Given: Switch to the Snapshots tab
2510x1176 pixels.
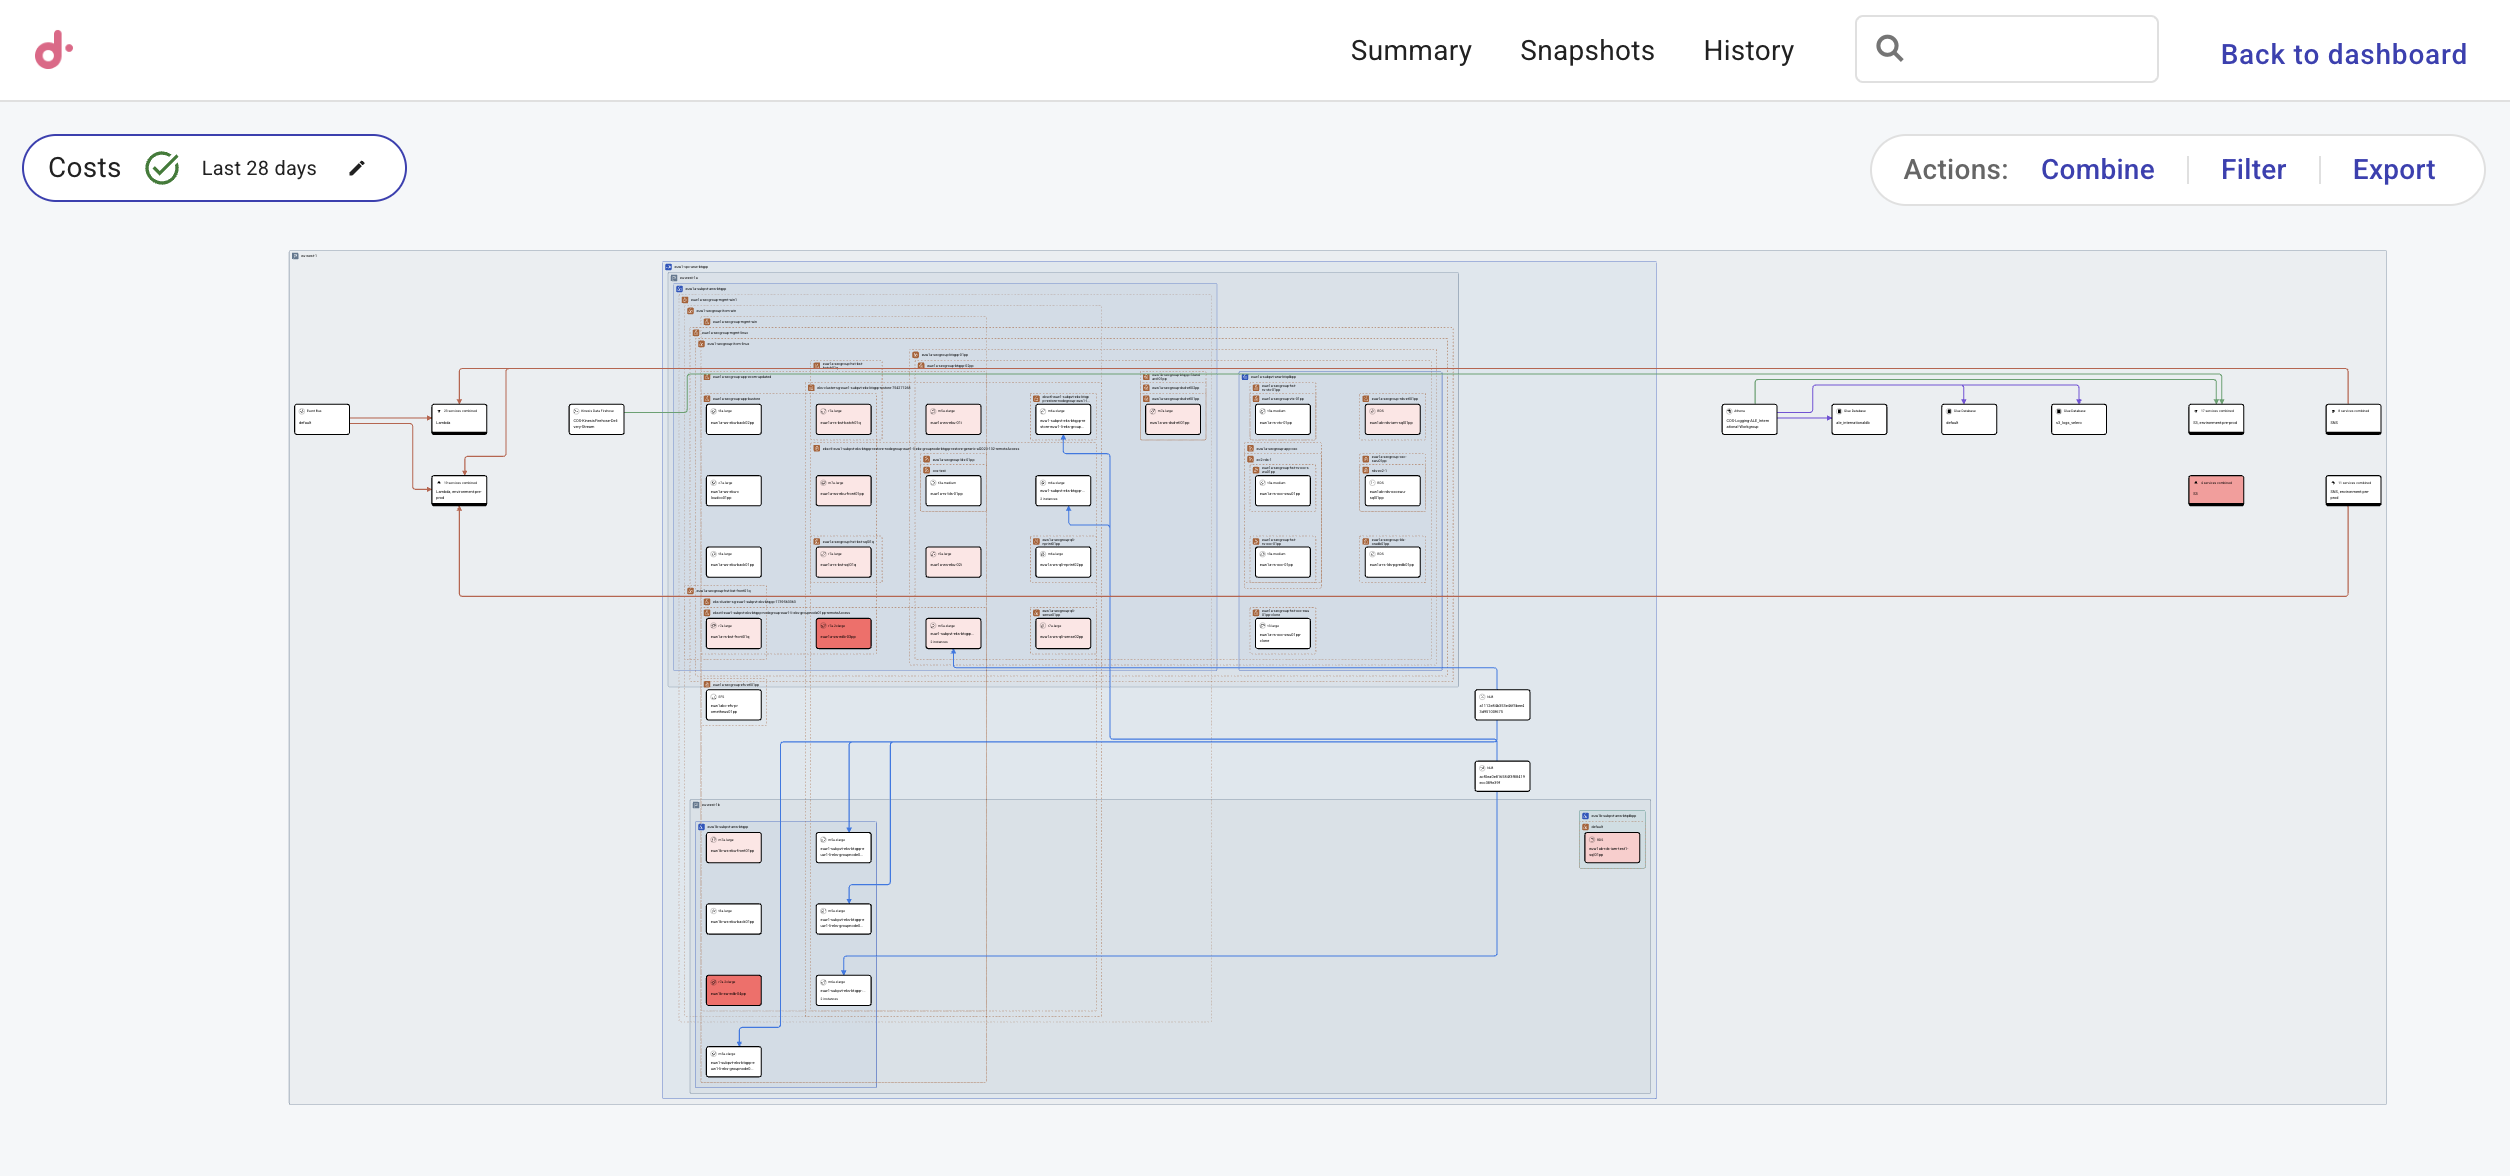Looking at the screenshot, I should click(x=1587, y=50).
